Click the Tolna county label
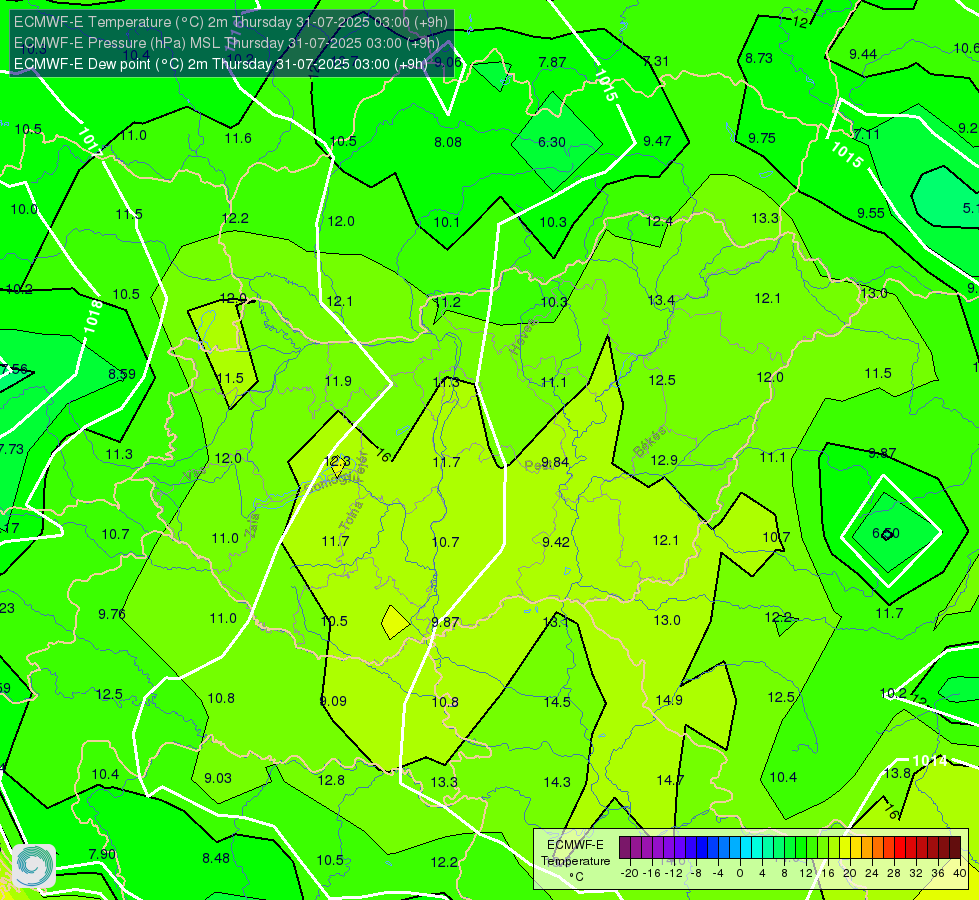Viewport: 979px width, 900px height. (351, 515)
